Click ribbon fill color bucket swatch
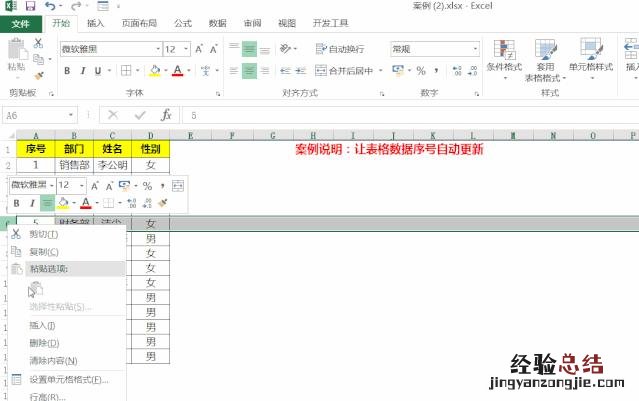639x401 pixels. pos(155,71)
